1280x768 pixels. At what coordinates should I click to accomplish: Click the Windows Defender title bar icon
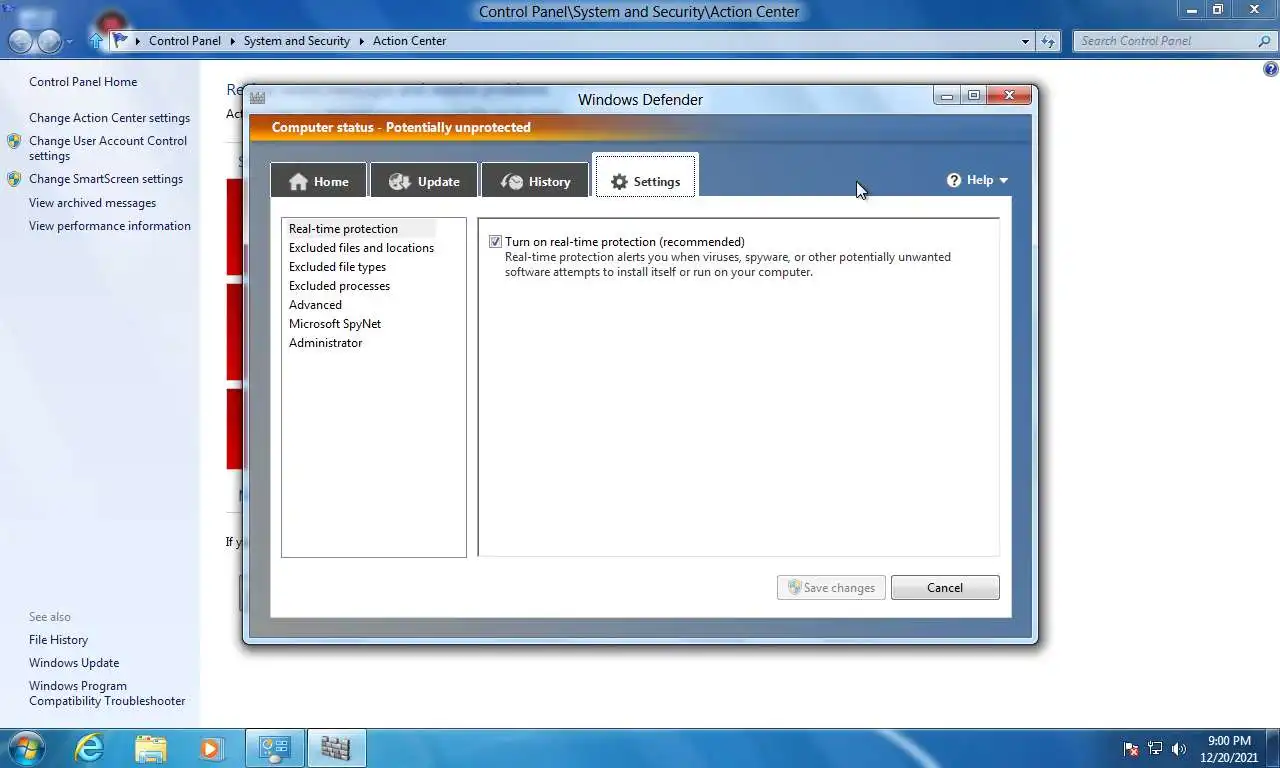(257, 97)
